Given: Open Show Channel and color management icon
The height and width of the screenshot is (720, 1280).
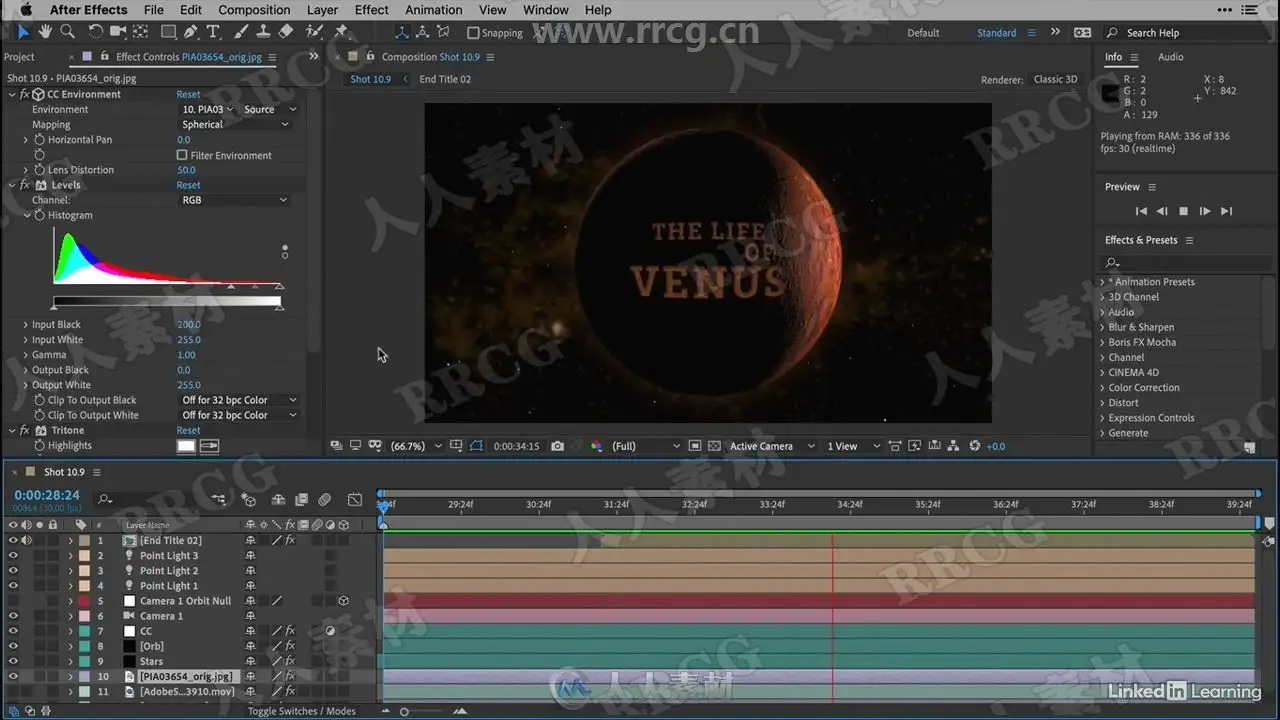Looking at the screenshot, I should 597,446.
